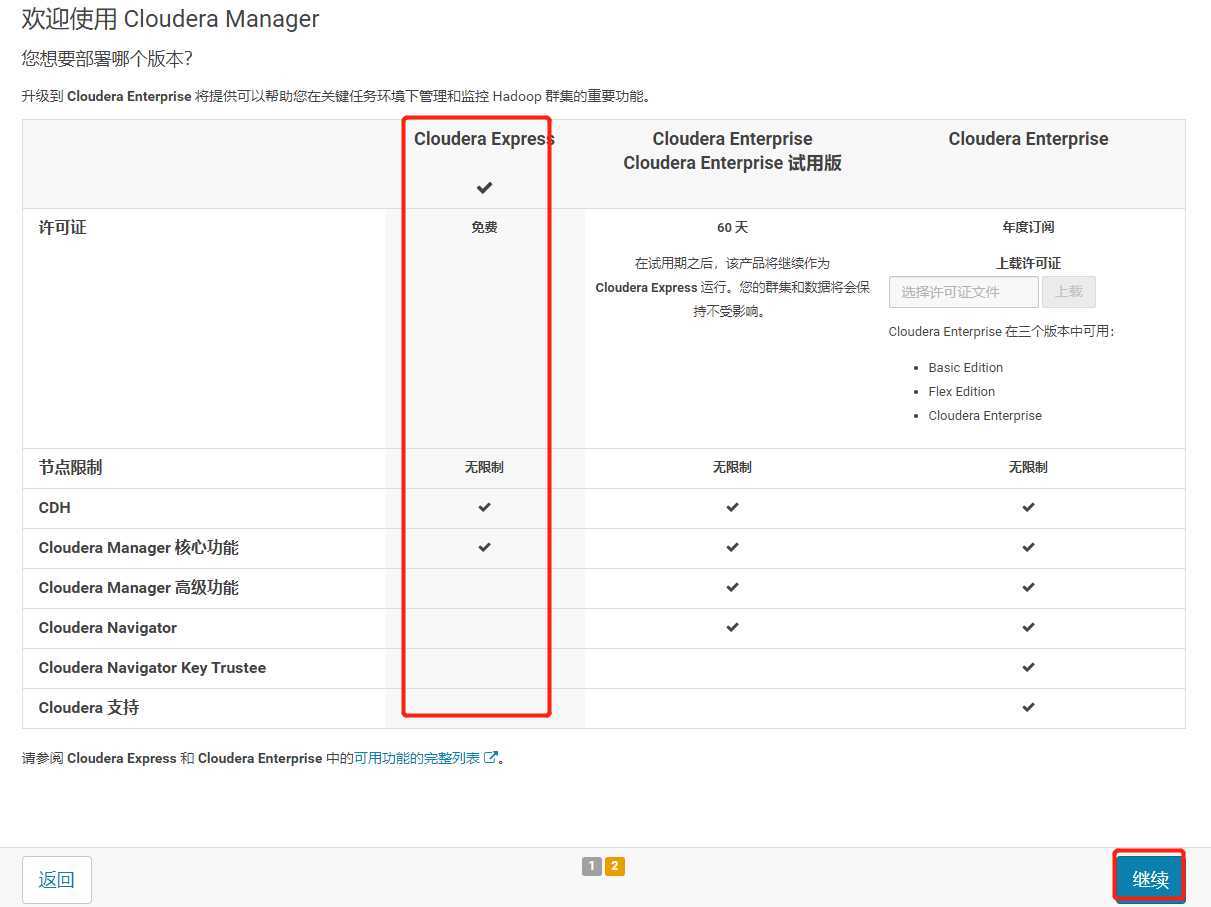Click the 许可证 row label
Screen dimensions: 1211x907
[x=63, y=228]
